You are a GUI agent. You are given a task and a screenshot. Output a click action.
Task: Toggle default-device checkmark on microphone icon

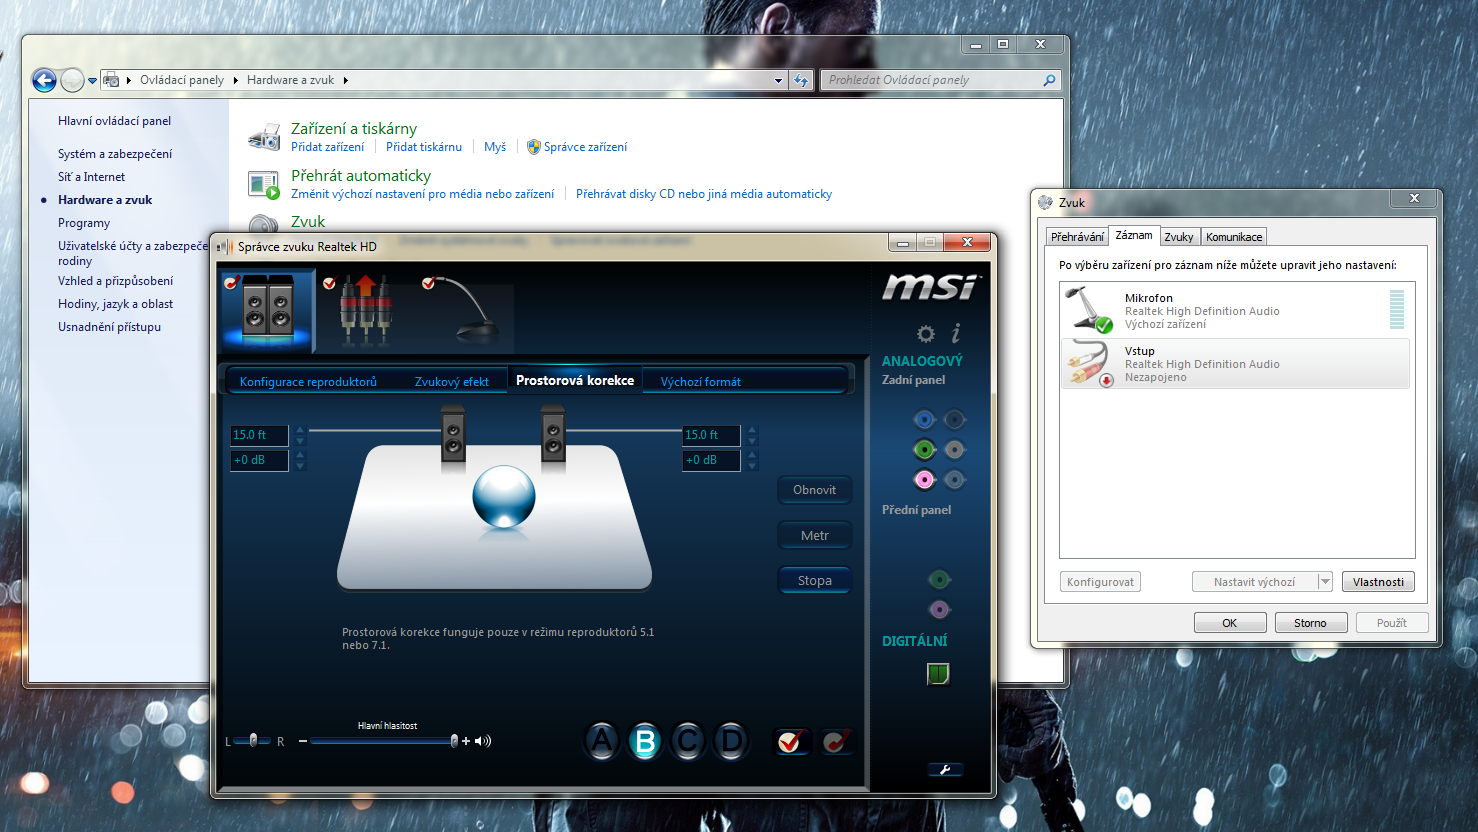point(428,283)
